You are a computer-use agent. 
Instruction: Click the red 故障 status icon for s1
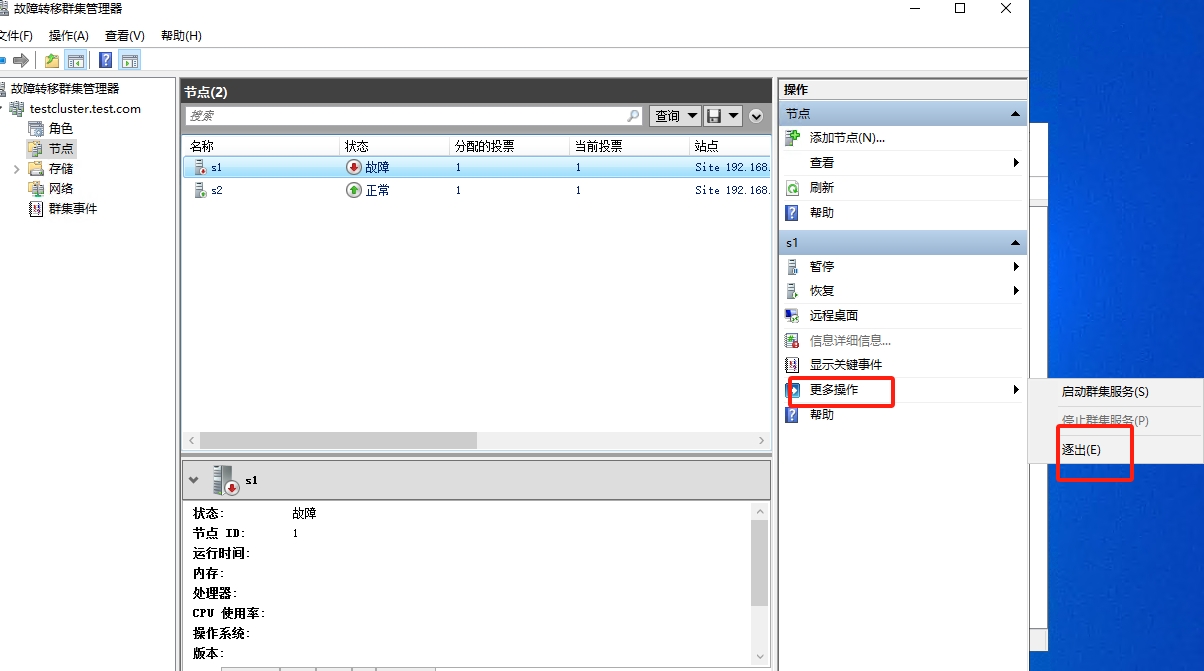354,167
